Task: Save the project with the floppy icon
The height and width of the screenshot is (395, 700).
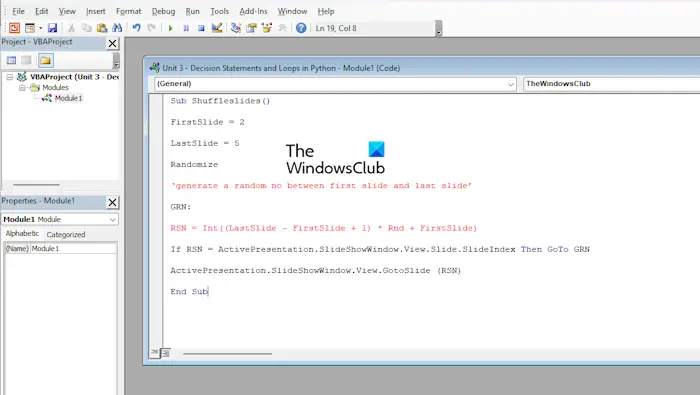Action: [x=52, y=28]
